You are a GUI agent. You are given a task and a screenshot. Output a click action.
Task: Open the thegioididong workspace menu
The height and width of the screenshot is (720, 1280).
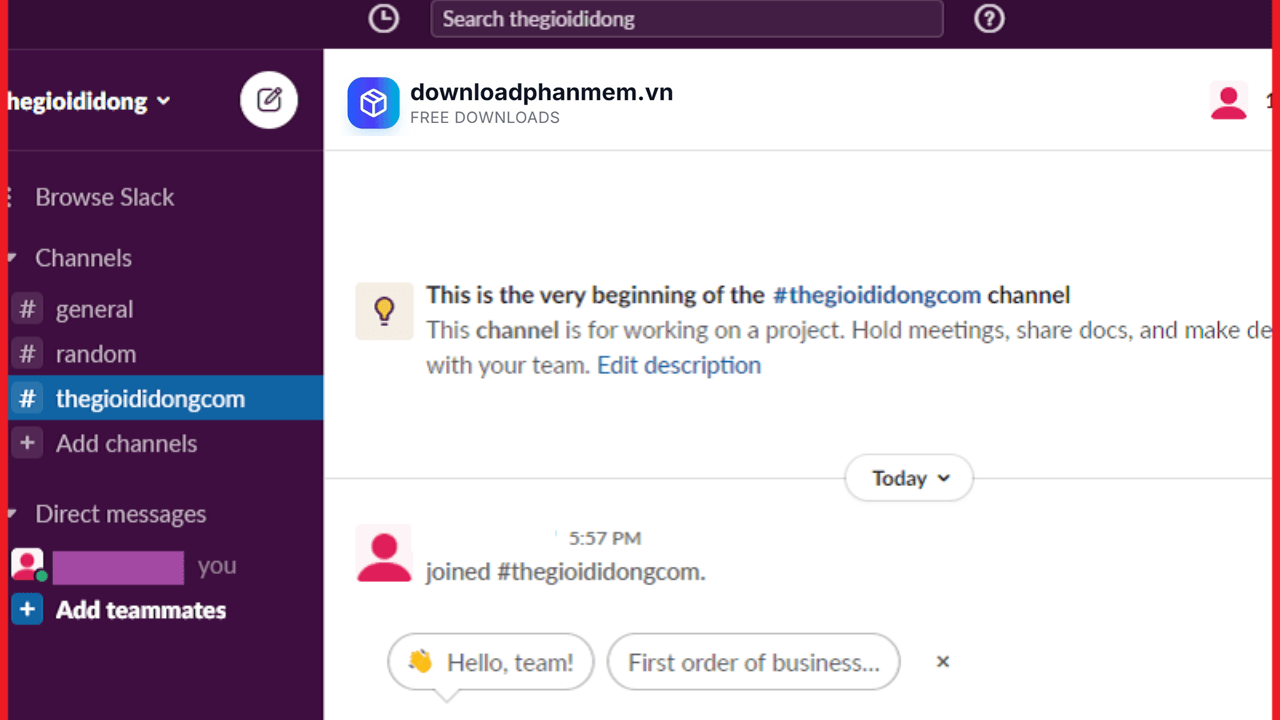point(90,101)
